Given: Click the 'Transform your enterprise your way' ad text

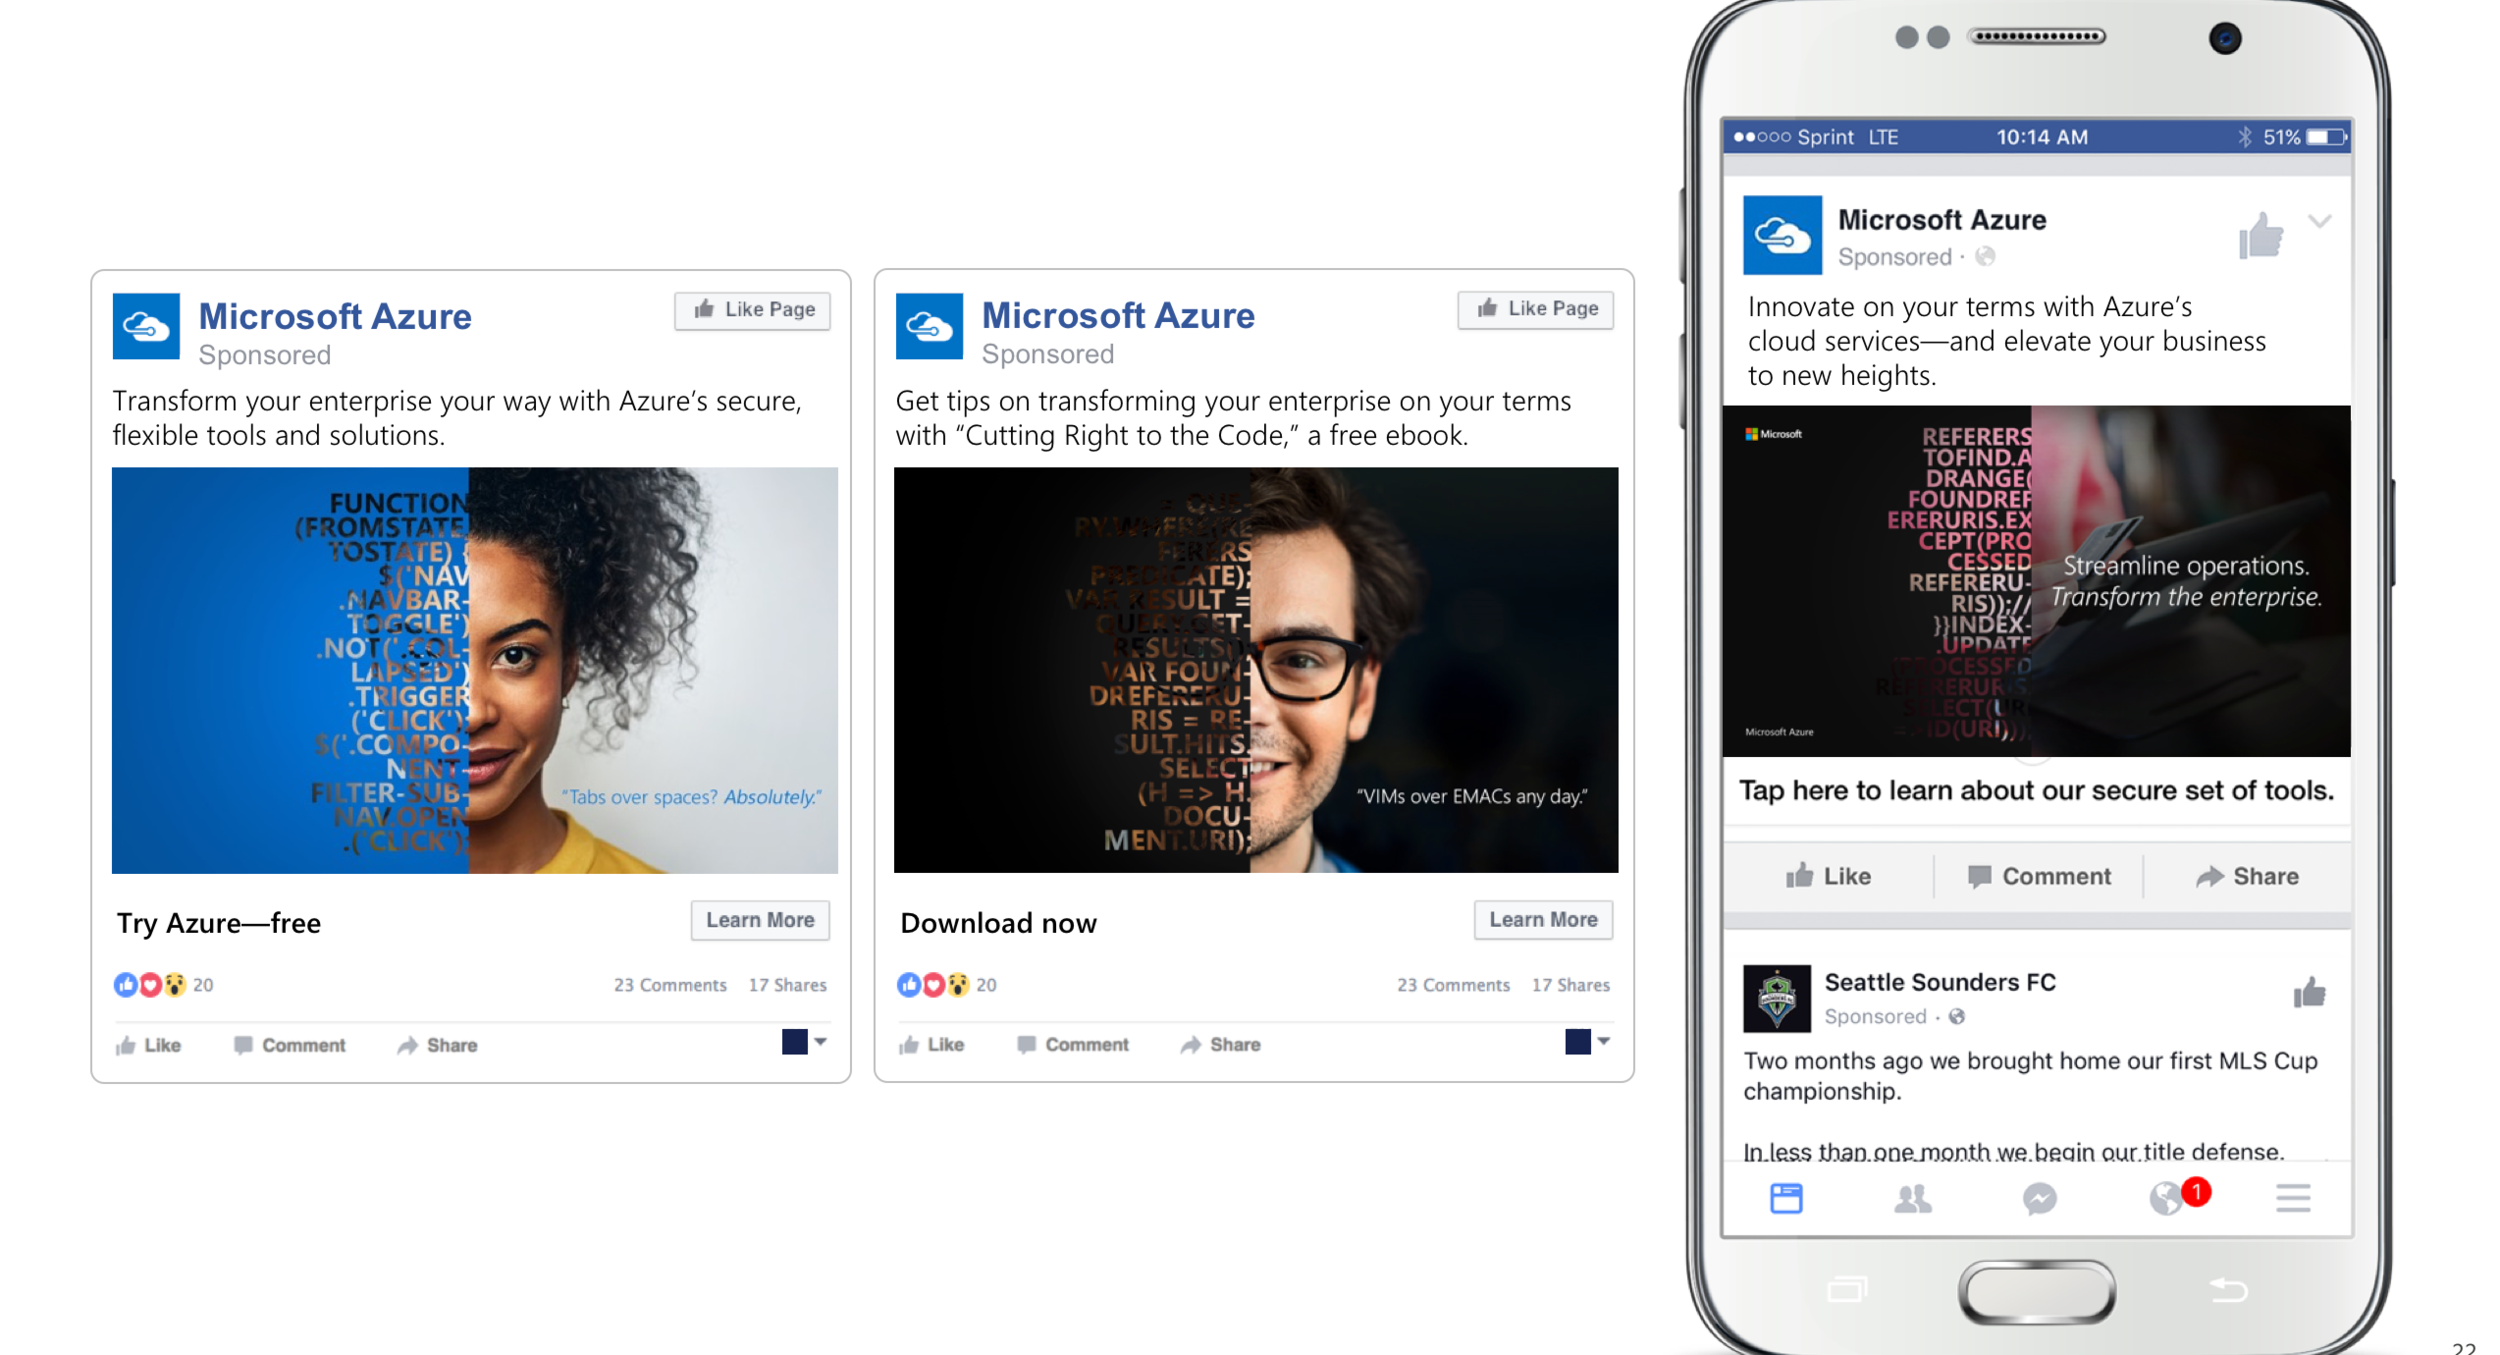Looking at the screenshot, I should click(457, 418).
